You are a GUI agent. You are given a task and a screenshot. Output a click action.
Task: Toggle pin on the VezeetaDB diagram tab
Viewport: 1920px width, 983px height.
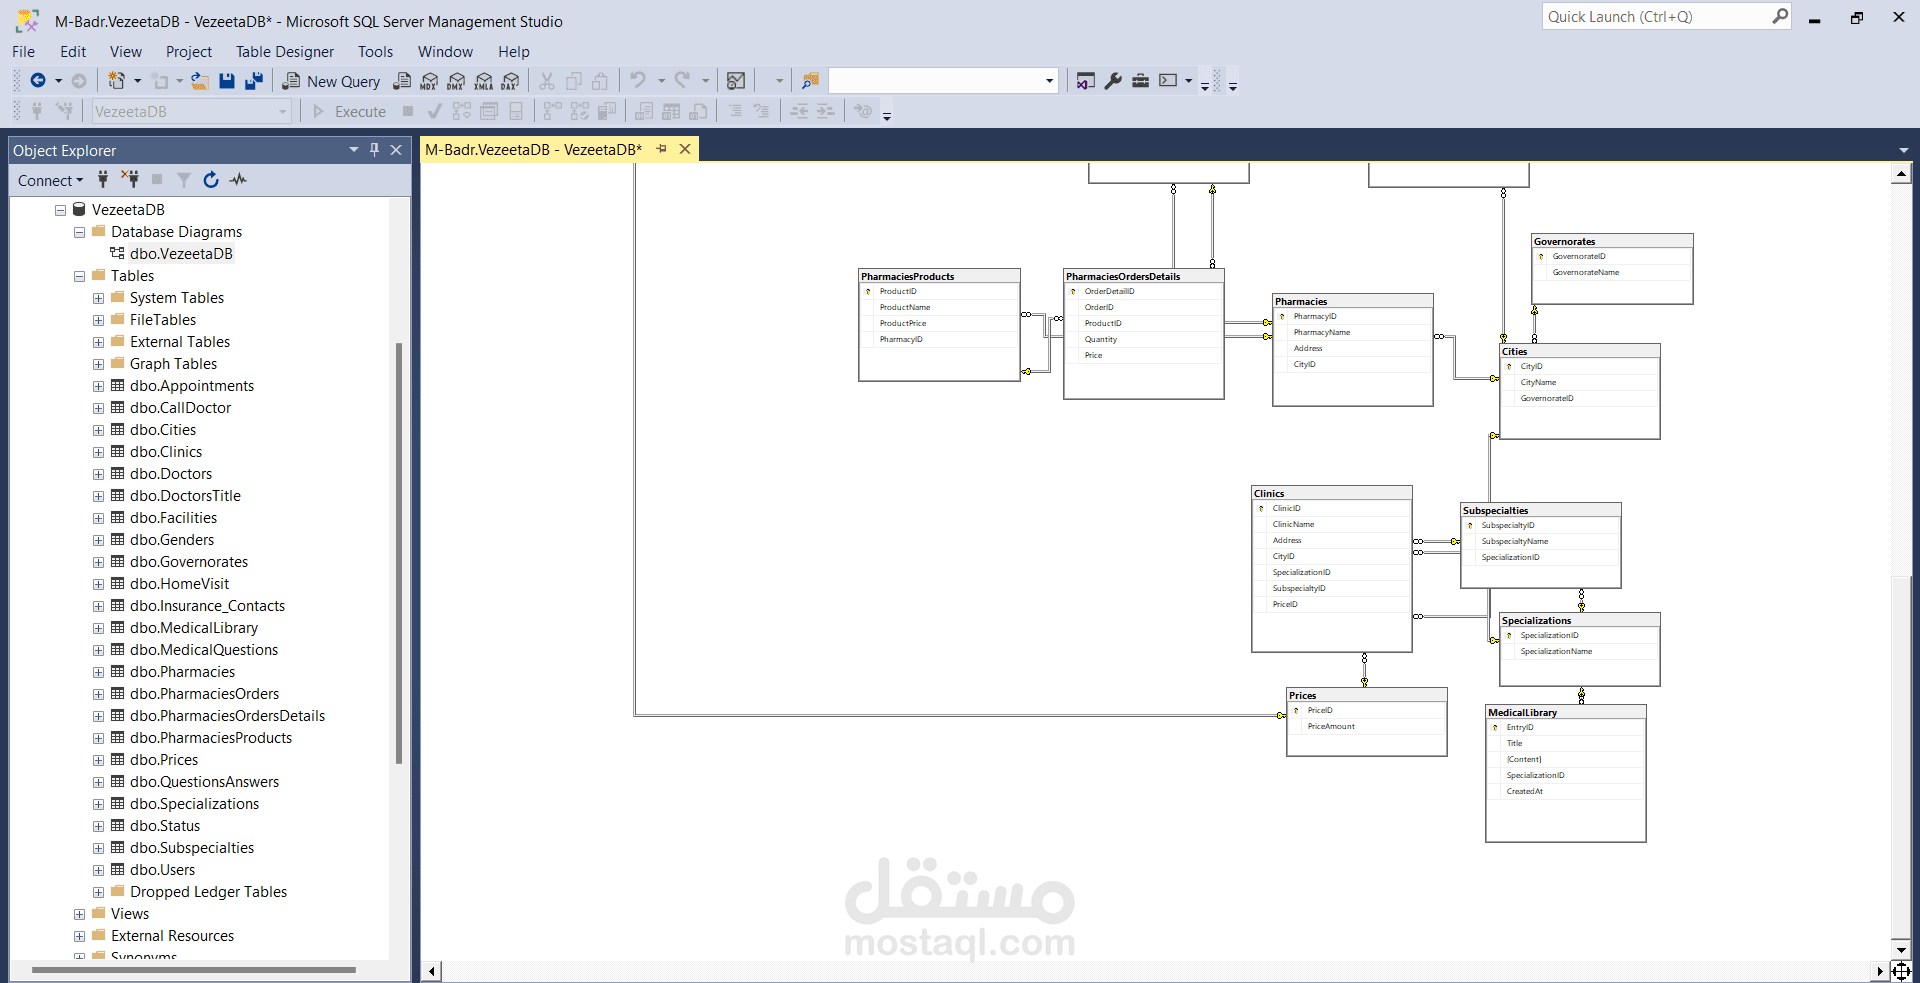point(661,149)
